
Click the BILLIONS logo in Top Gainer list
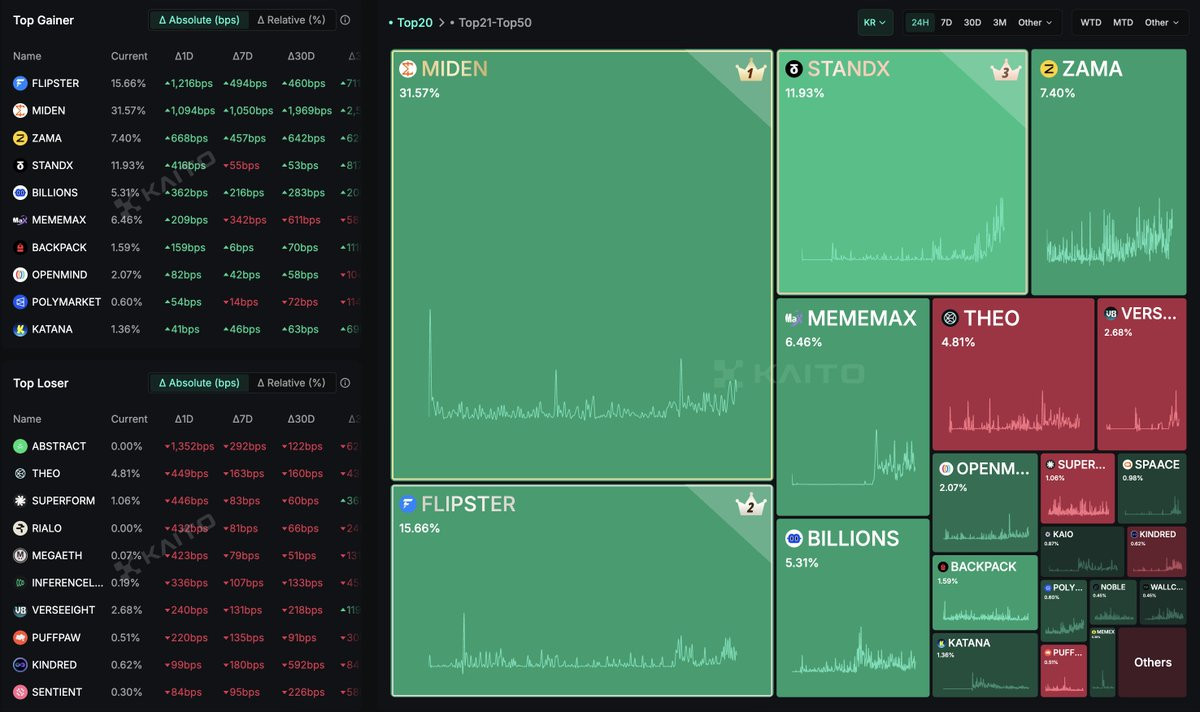20,193
